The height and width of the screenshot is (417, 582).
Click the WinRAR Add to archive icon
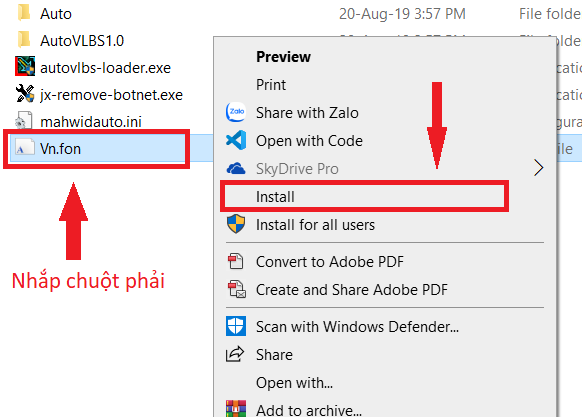pyautogui.click(x=236, y=408)
